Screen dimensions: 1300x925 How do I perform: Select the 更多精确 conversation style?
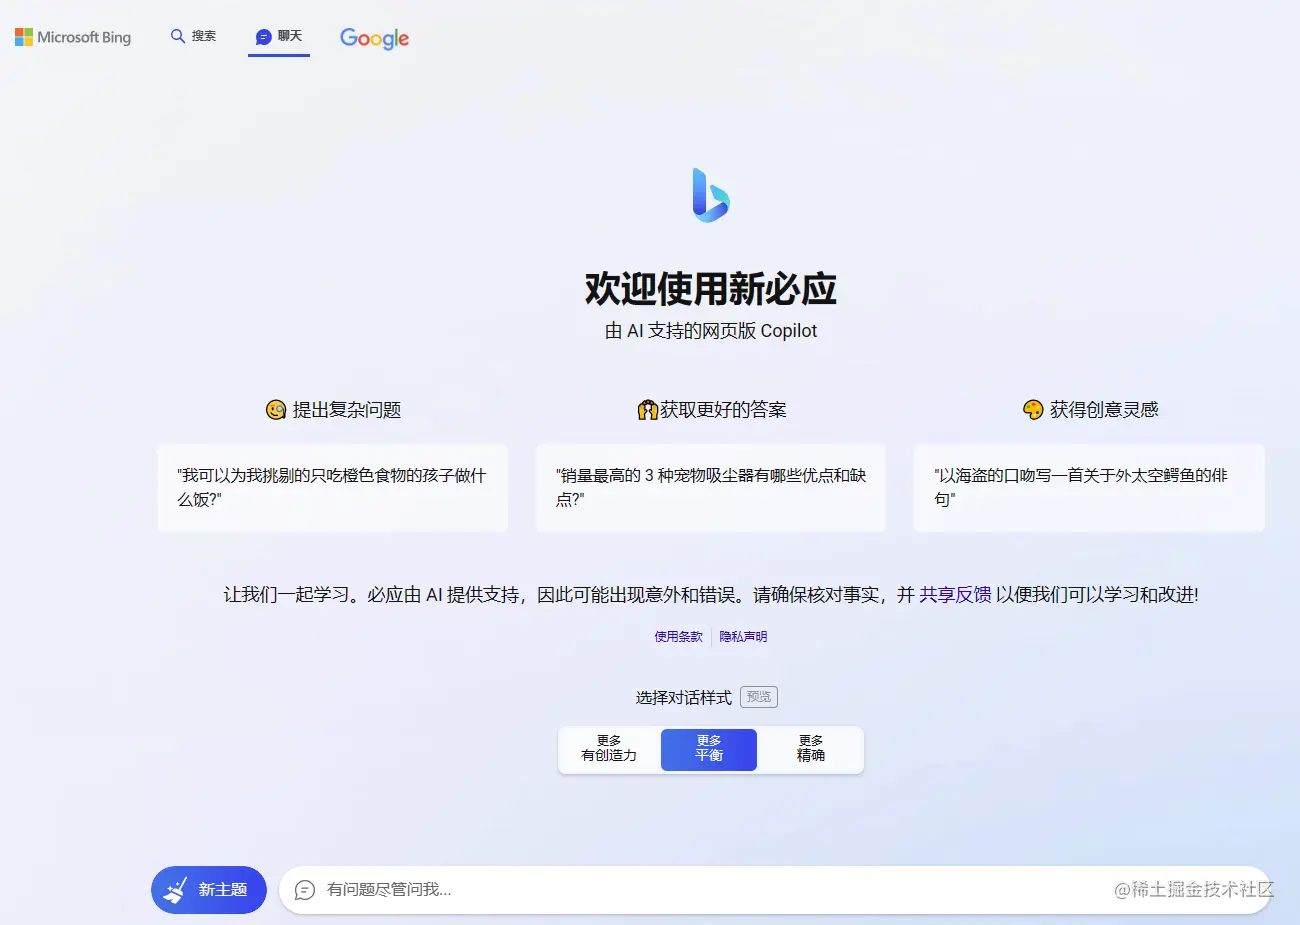click(x=810, y=749)
